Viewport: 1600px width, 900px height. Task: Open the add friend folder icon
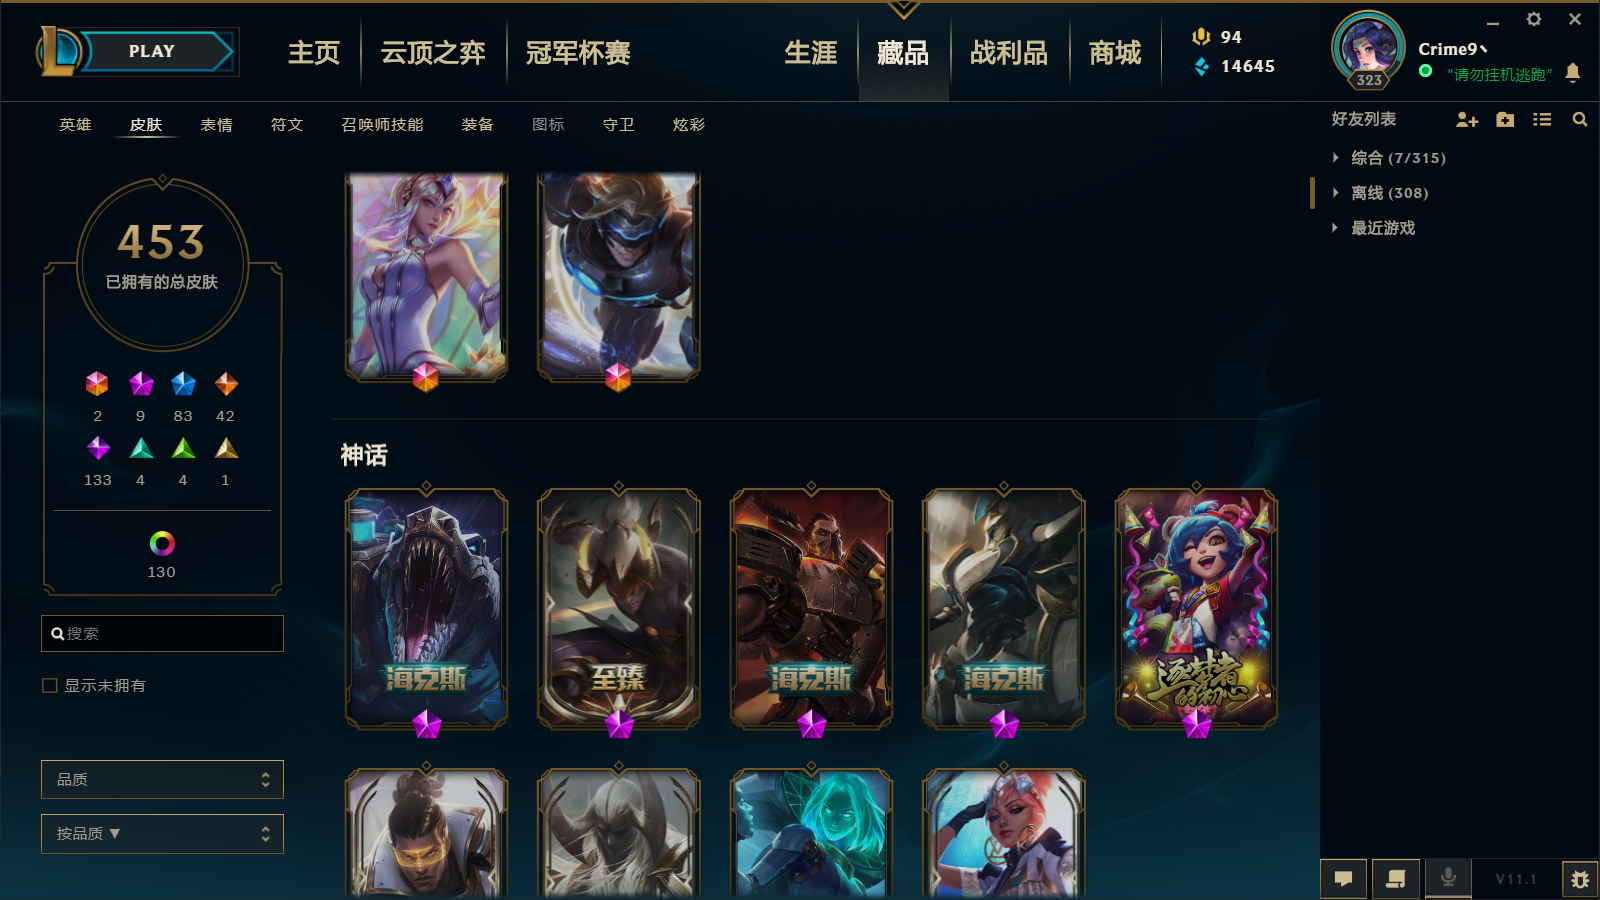pos(1505,120)
